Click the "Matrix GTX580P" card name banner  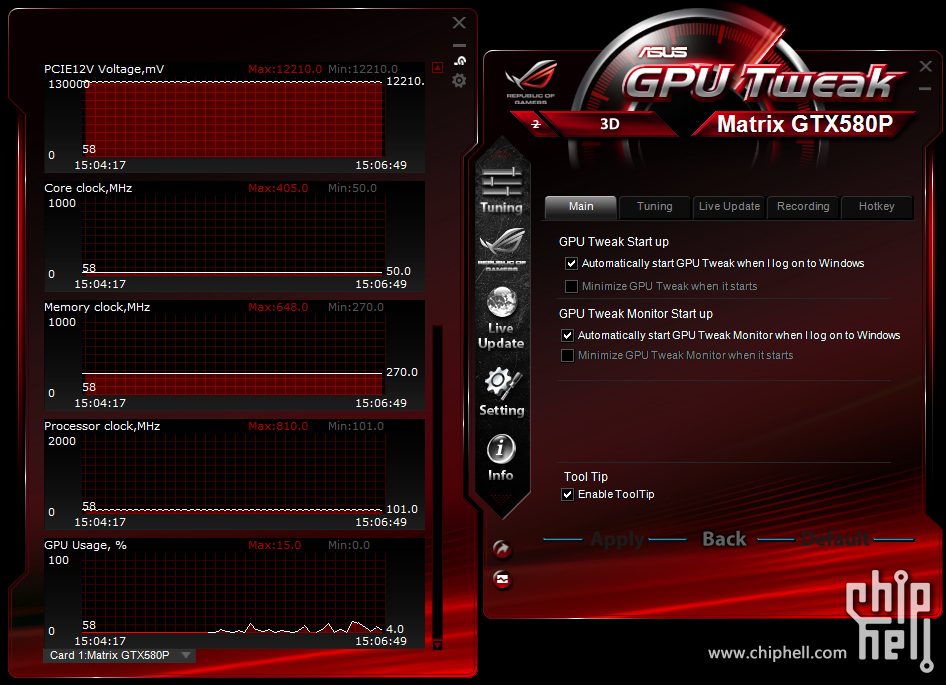tap(804, 124)
